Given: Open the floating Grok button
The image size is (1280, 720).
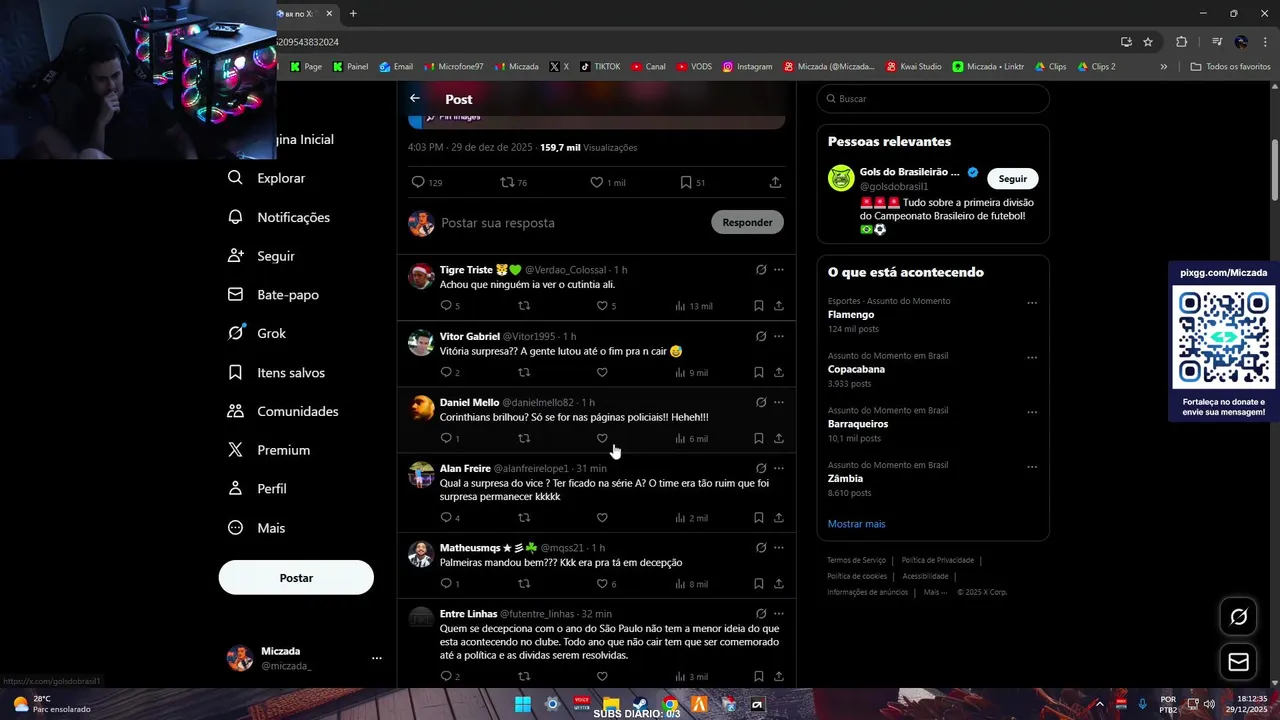Looking at the screenshot, I should pos(1238,617).
